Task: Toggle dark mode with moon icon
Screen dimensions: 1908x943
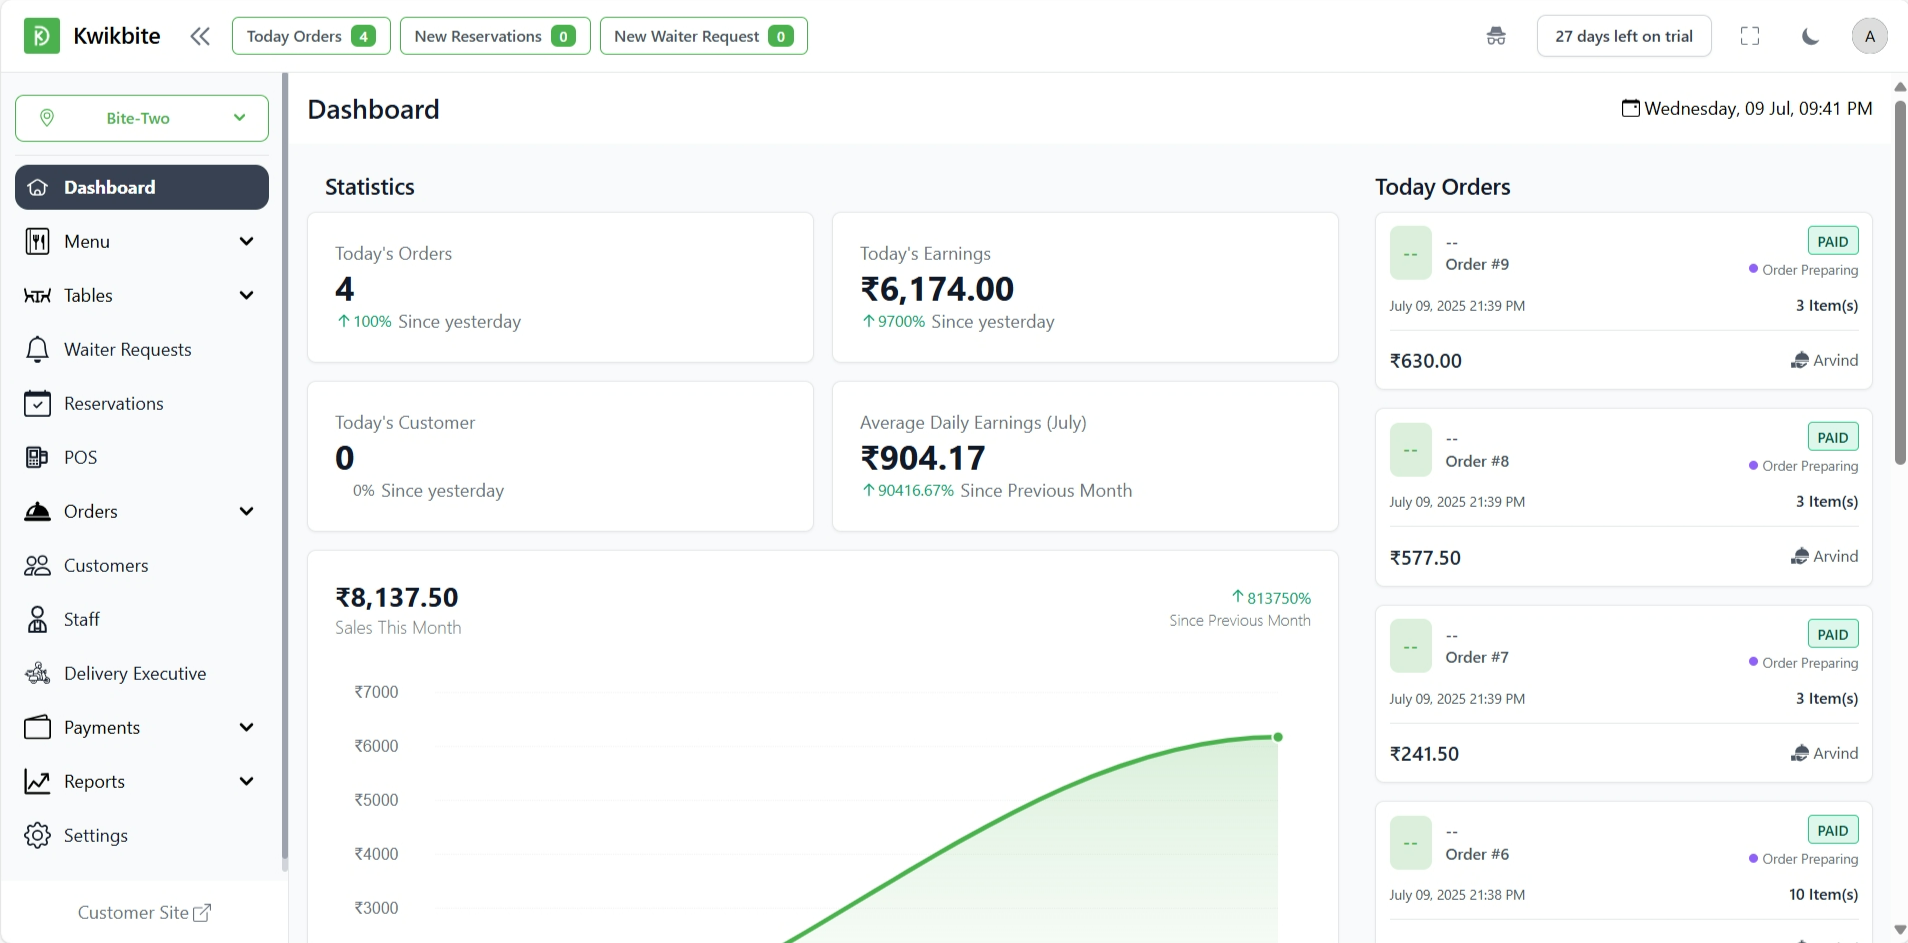Action: tap(1809, 36)
